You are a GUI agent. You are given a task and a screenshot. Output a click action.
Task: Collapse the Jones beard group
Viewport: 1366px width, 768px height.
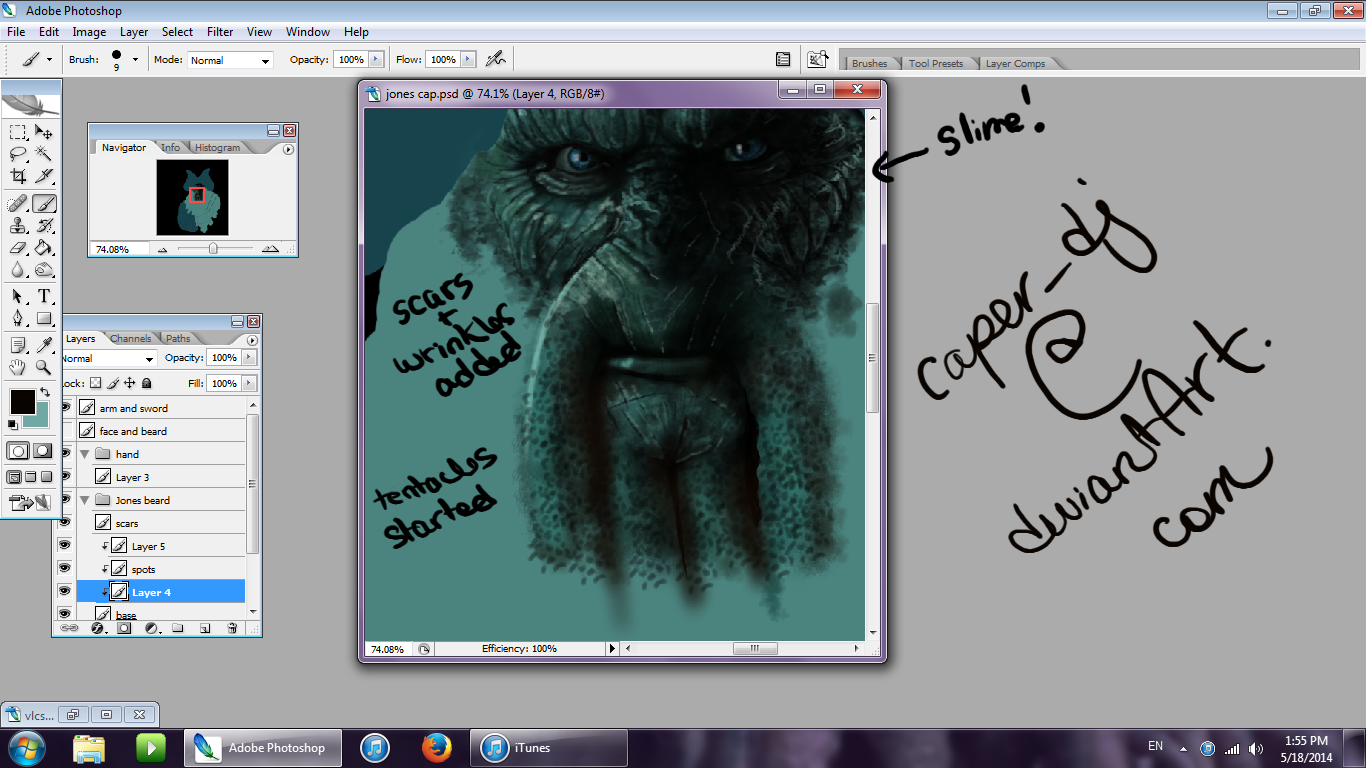(x=85, y=500)
